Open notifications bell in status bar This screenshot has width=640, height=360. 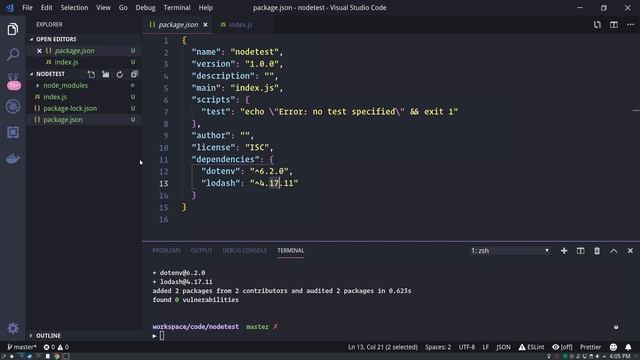point(628,347)
